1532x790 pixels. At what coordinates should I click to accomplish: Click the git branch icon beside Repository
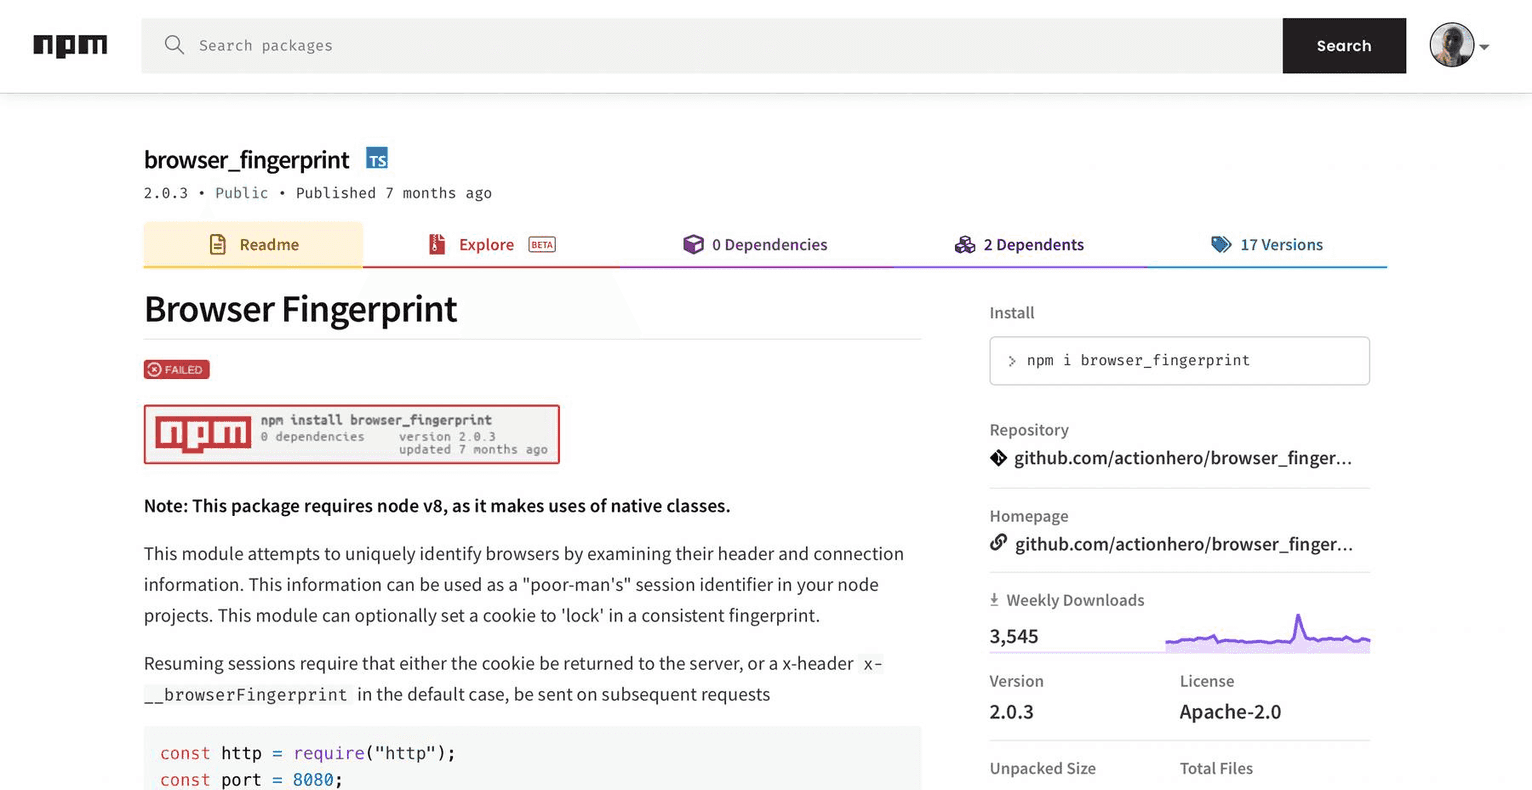(x=997, y=457)
